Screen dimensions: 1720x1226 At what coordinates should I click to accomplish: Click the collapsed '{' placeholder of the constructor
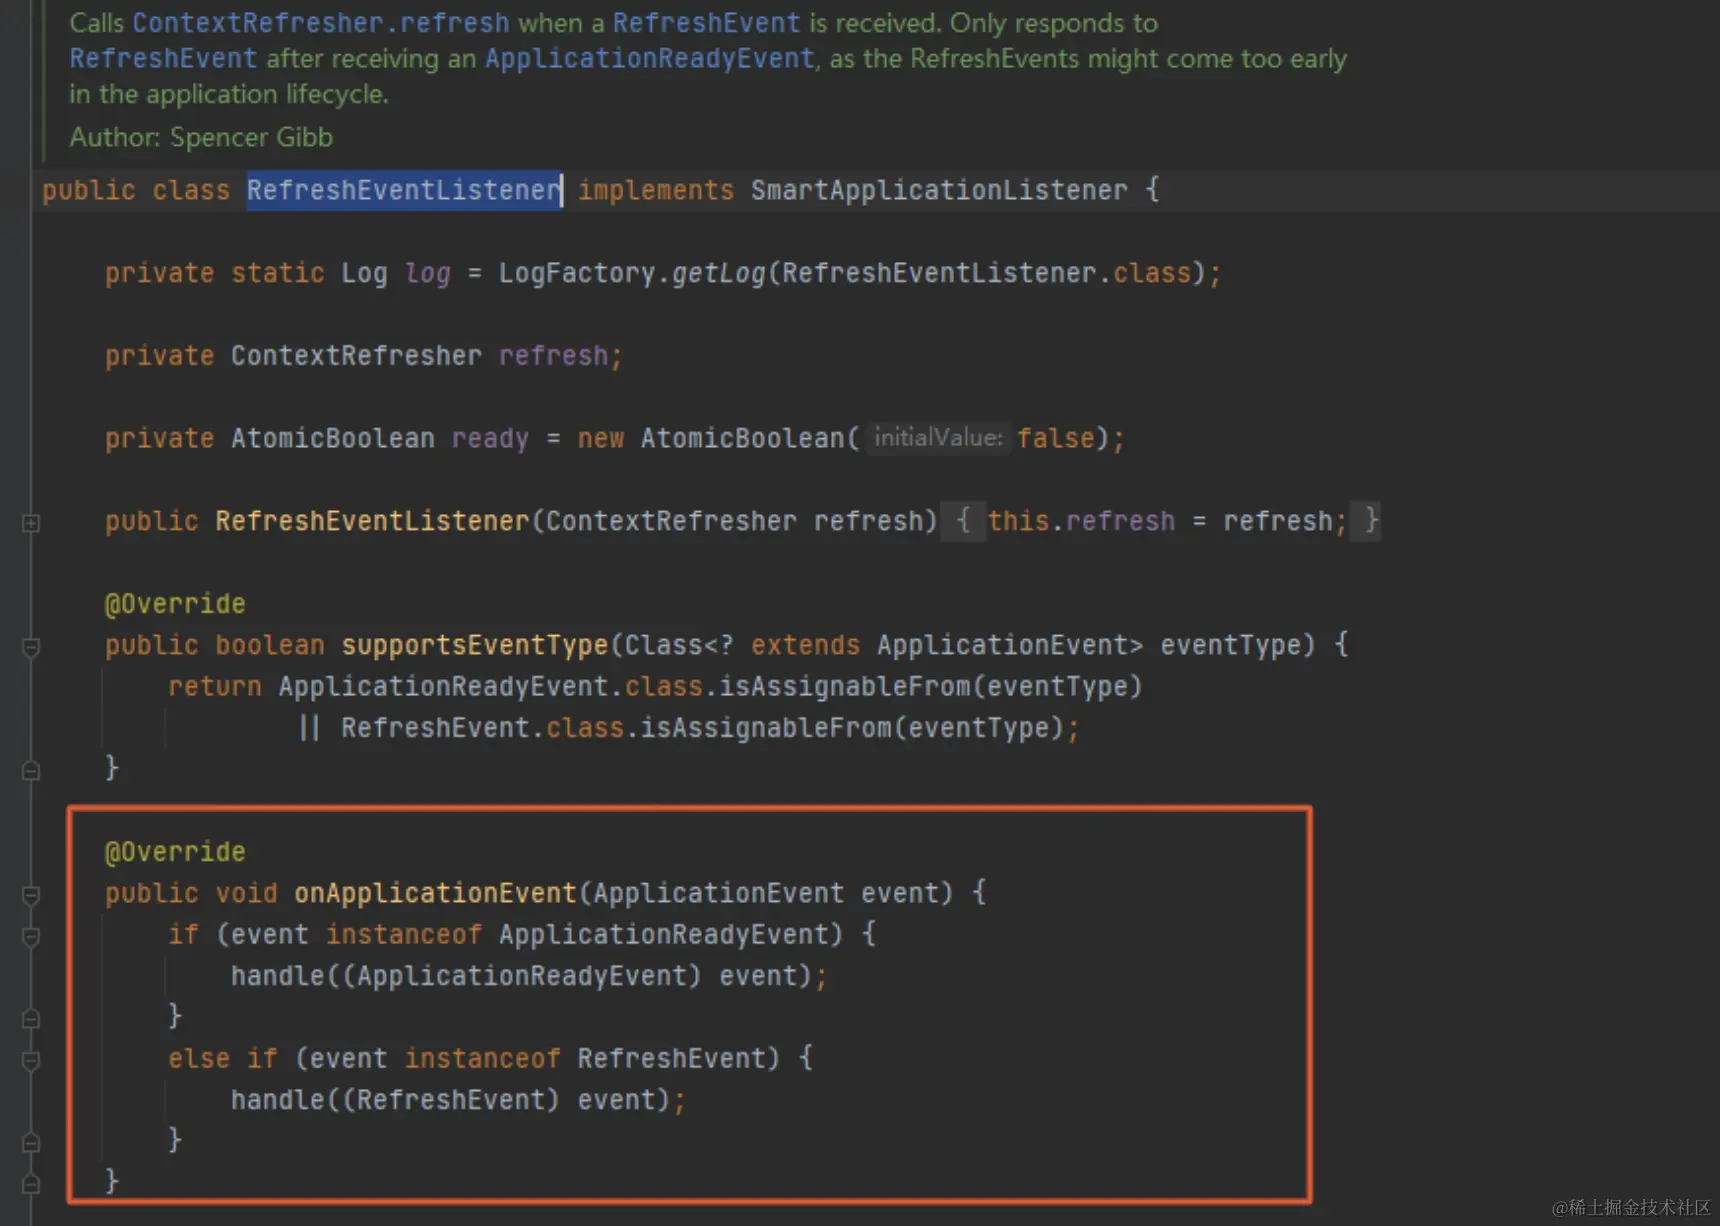(x=963, y=521)
